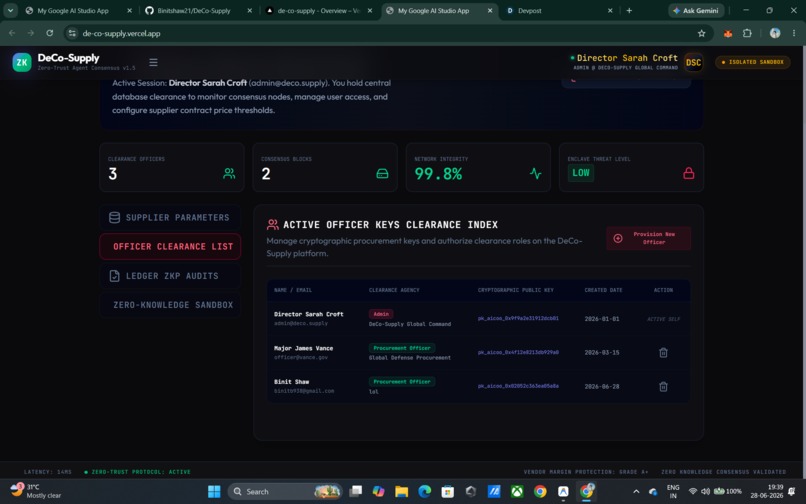The image size is (806, 504).
Task: Close the Devpost browser tab
Action: 610,10
